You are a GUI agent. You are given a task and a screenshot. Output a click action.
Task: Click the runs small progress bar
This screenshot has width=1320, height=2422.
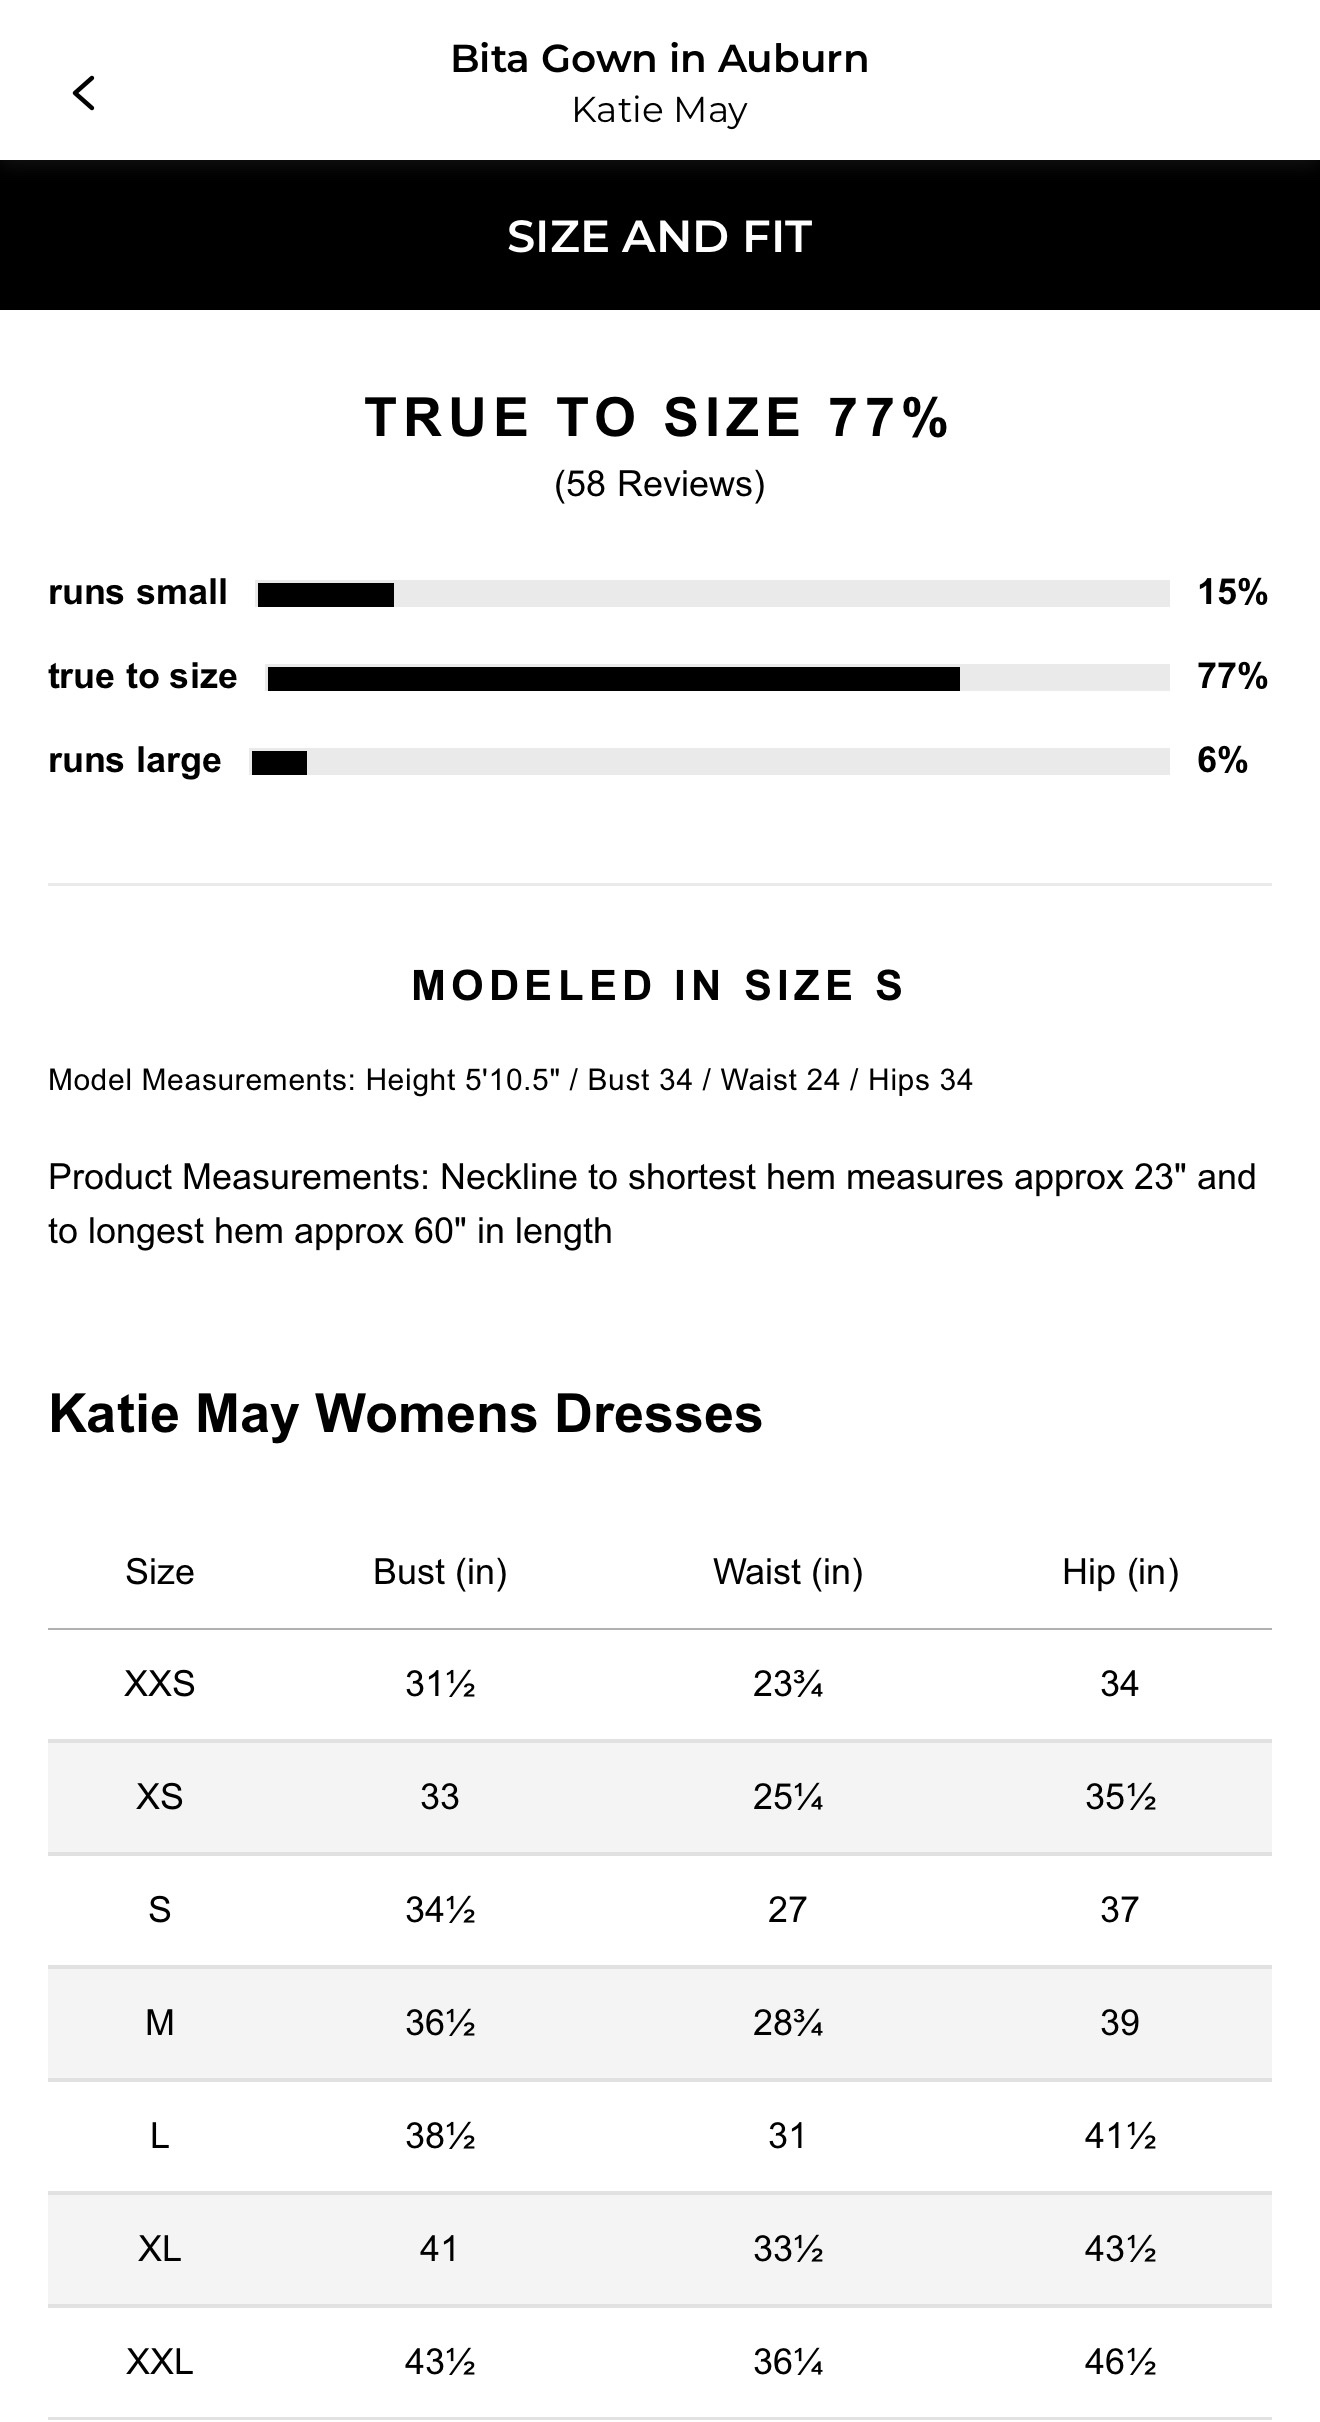(713, 594)
